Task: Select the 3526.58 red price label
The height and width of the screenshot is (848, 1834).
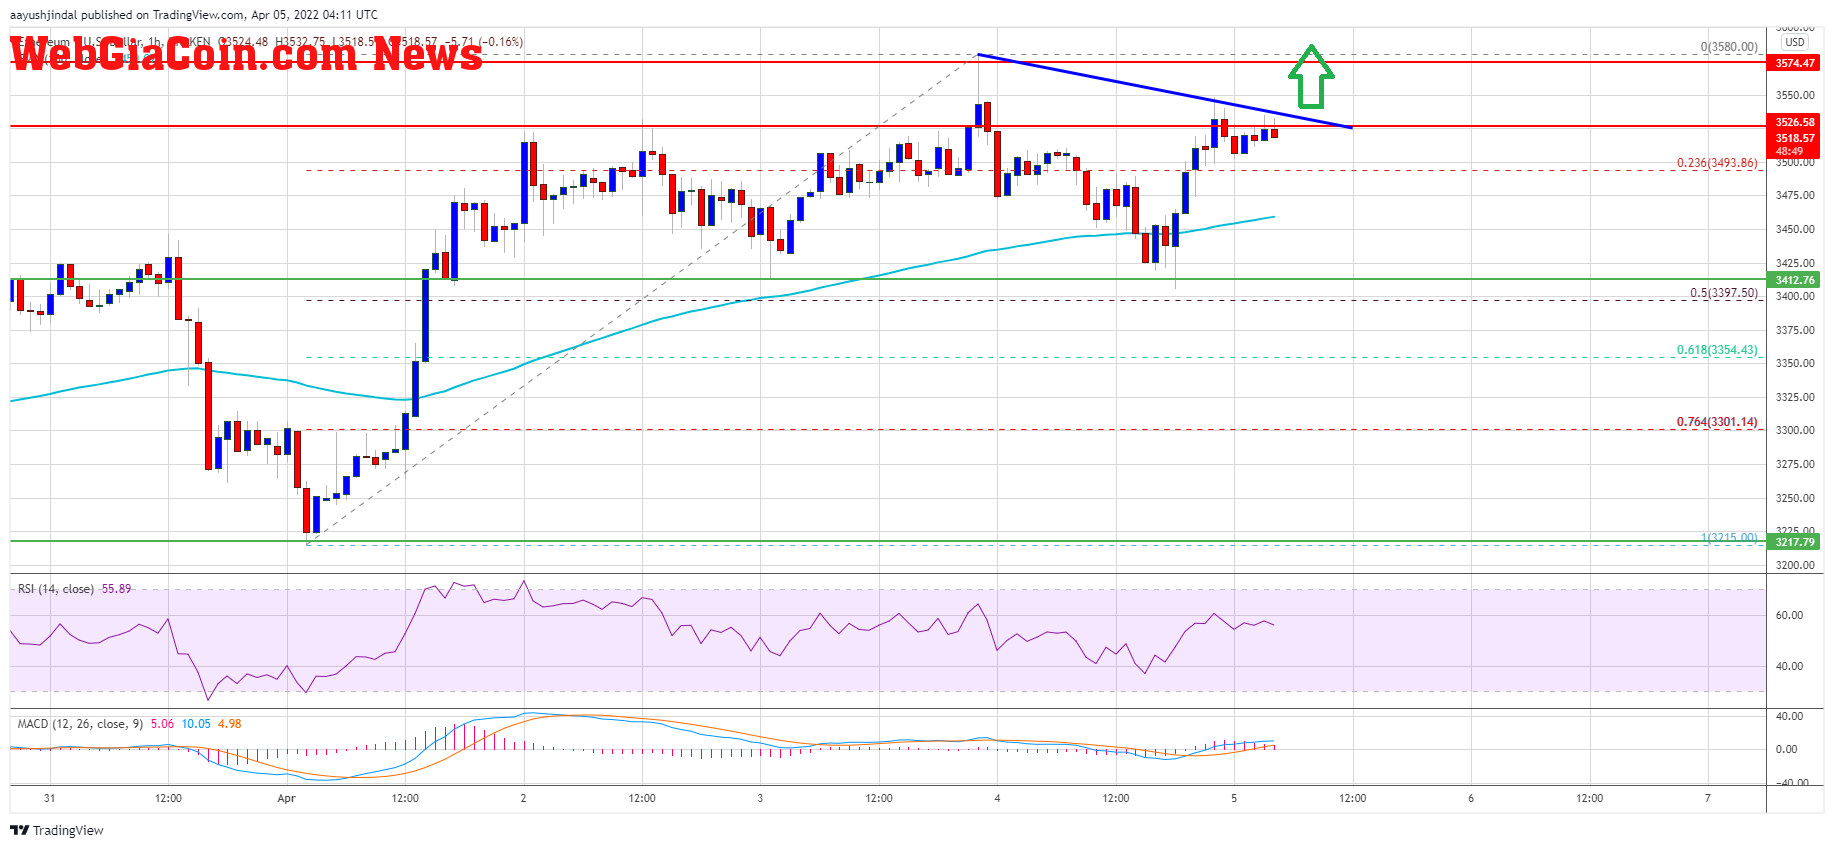Action: (1795, 122)
